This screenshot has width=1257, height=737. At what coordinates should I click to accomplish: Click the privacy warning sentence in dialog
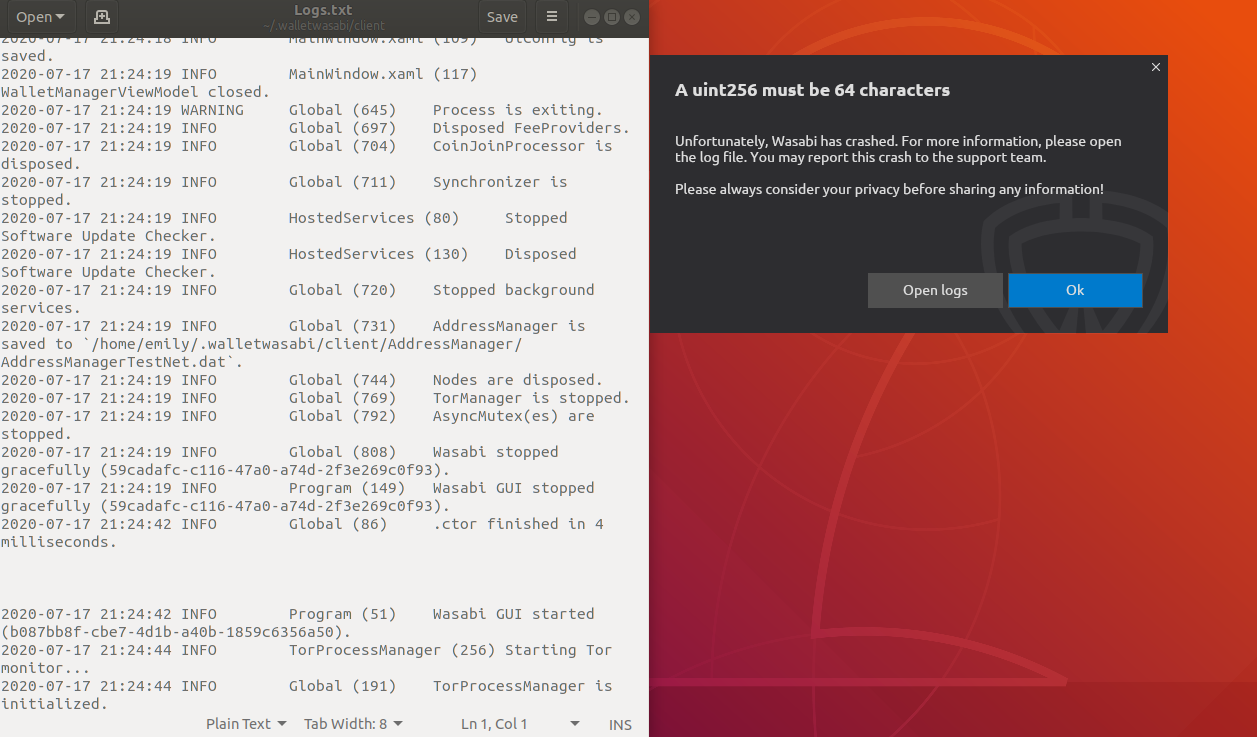[889, 189]
